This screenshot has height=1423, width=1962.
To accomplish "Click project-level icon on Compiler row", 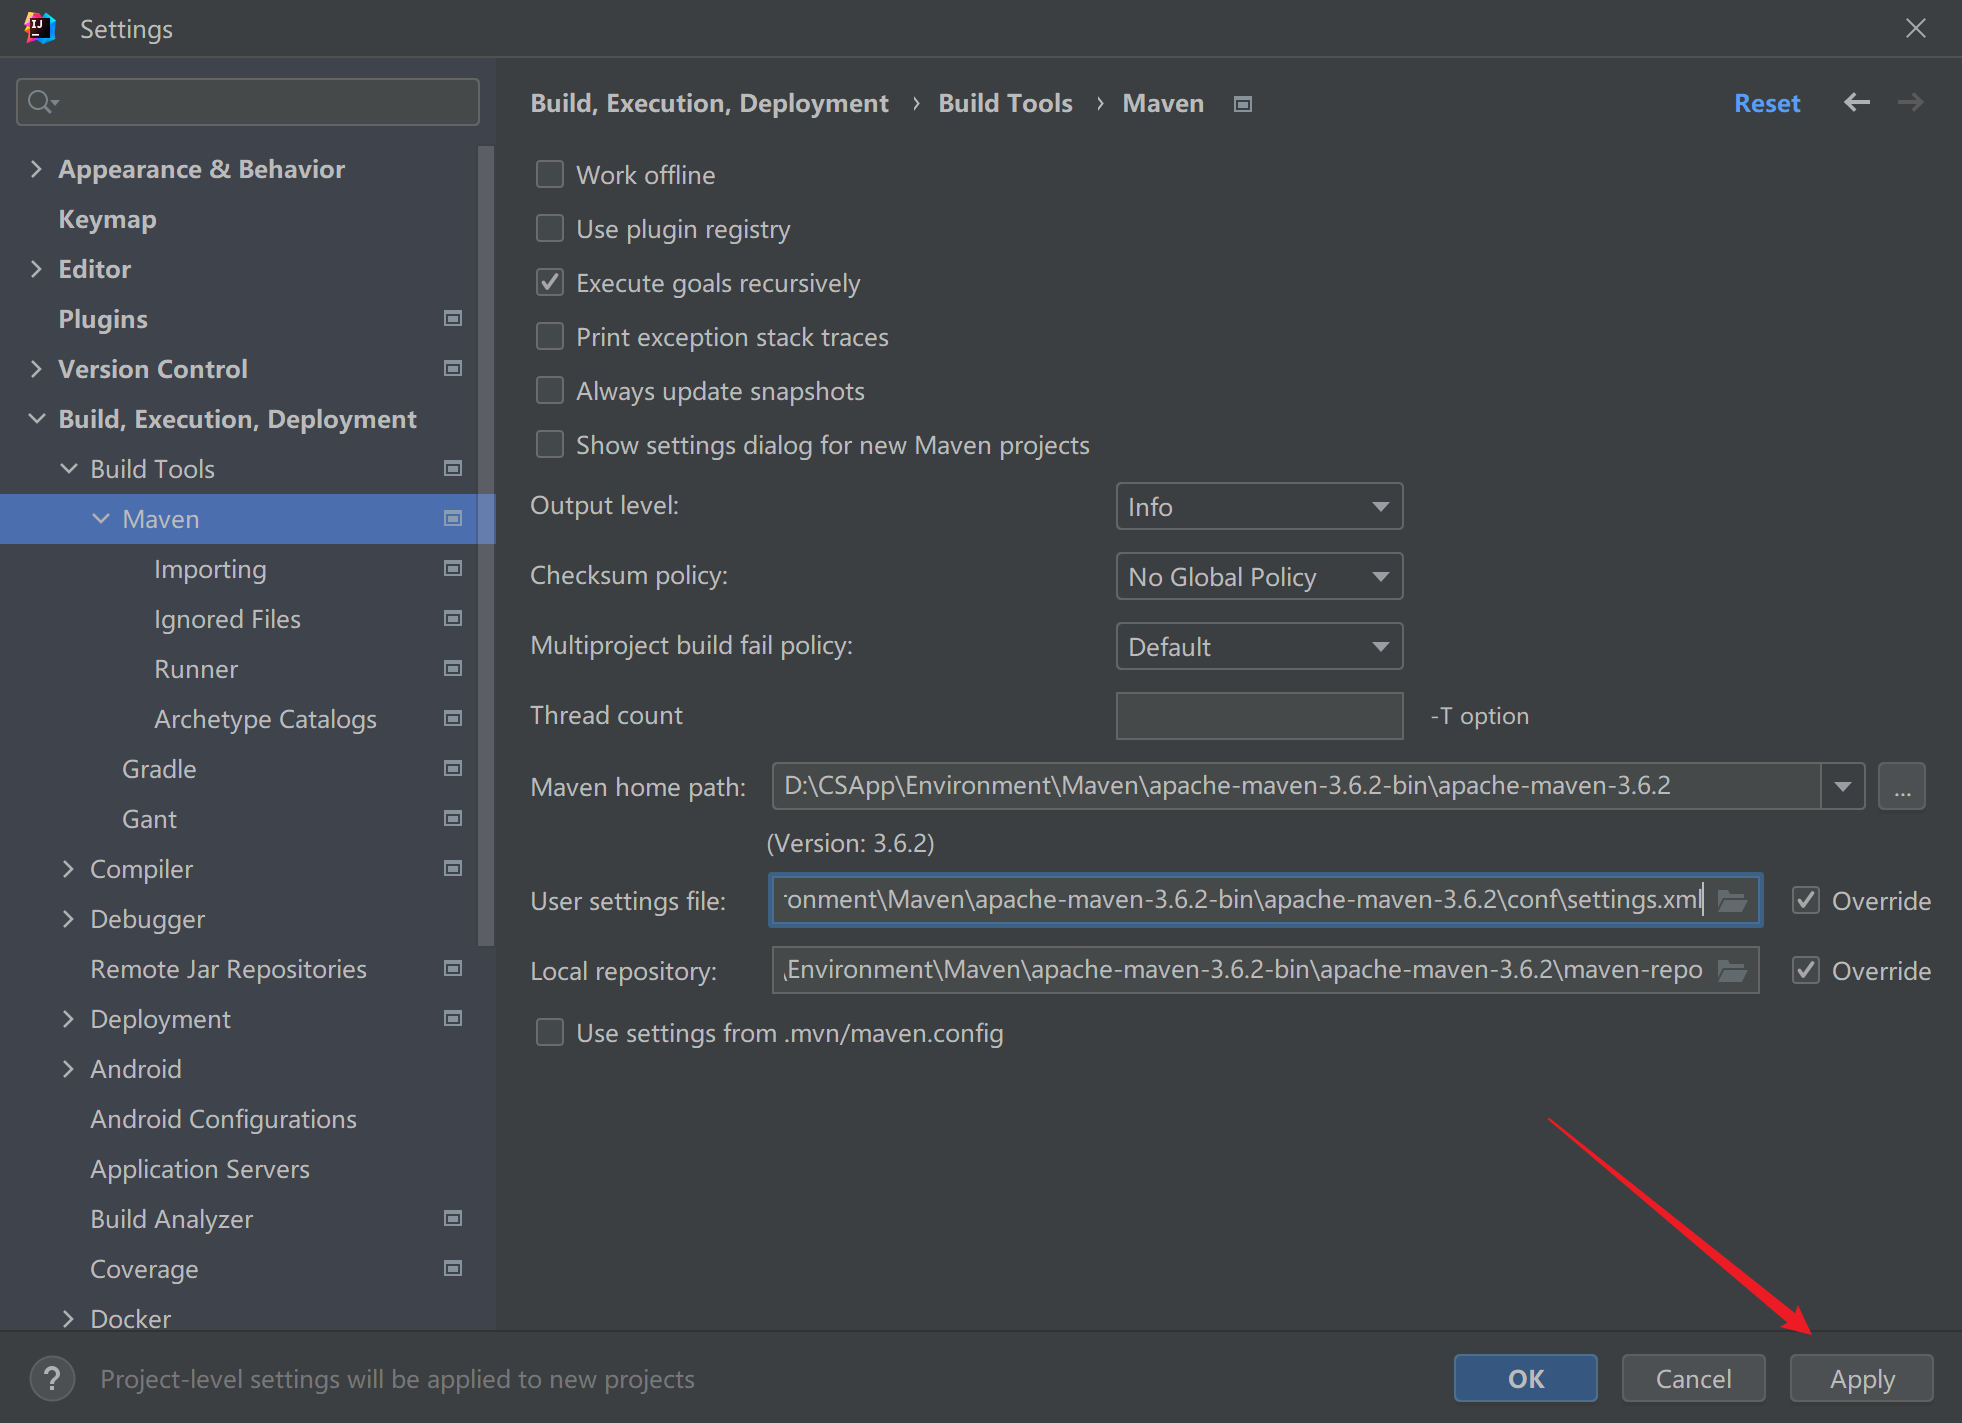I will point(453,868).
